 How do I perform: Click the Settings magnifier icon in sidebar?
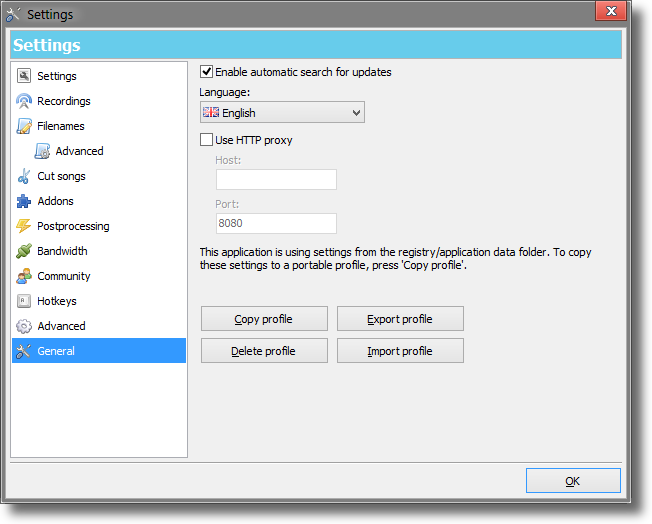24,76
